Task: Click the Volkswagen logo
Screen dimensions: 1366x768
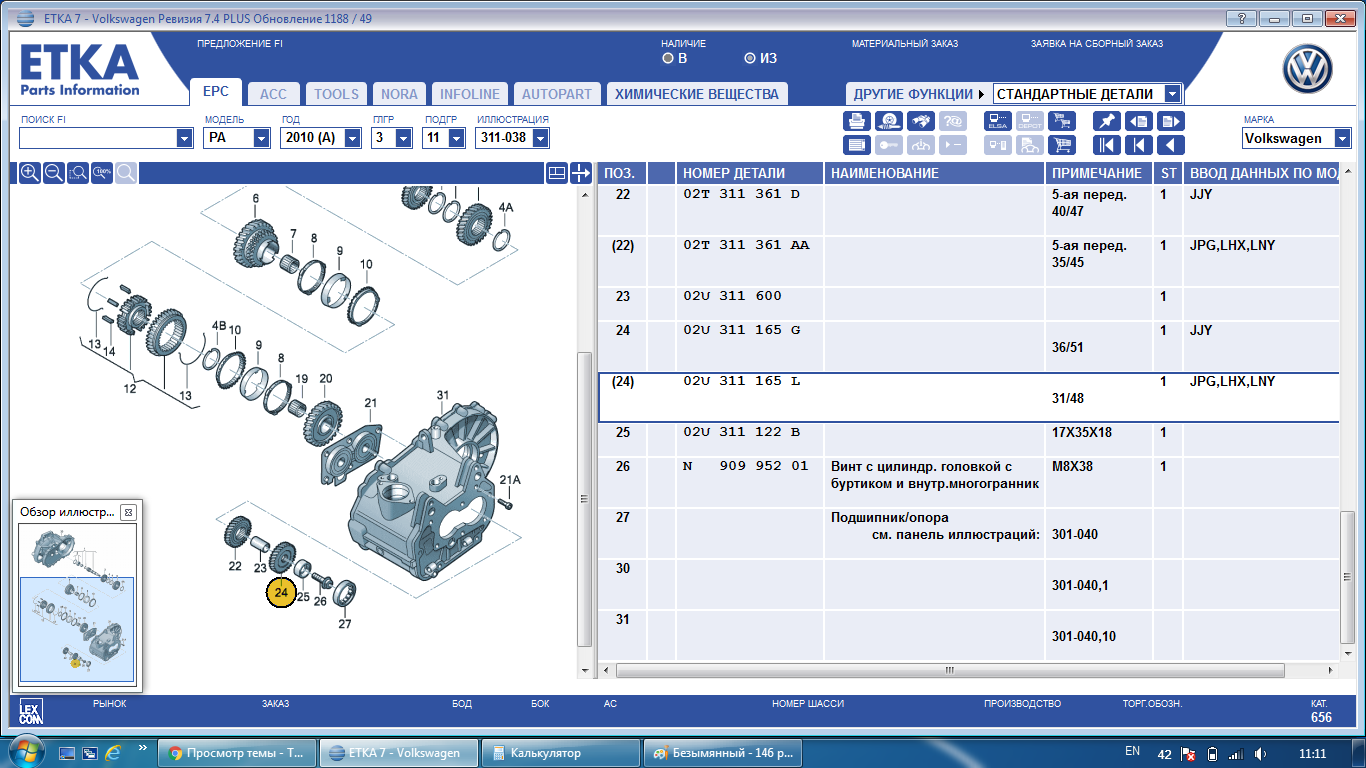Action: pyautogui.click(x=1309, y=70)
